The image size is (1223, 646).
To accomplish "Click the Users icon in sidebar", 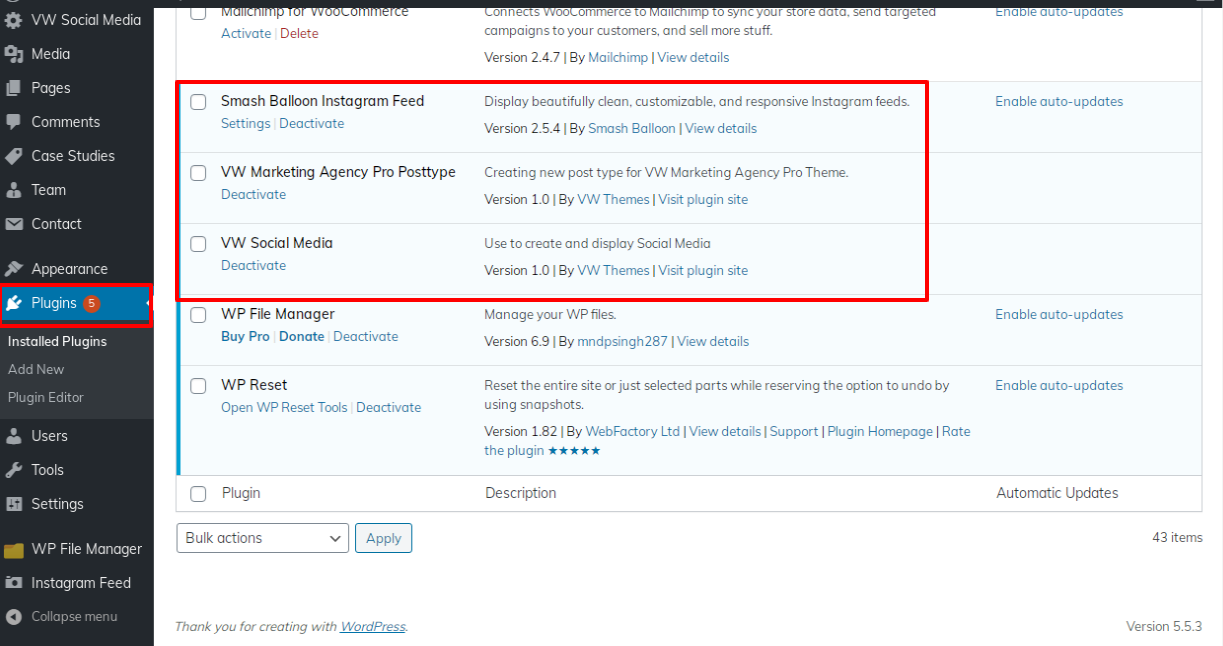I will click(x=14, y=436).
